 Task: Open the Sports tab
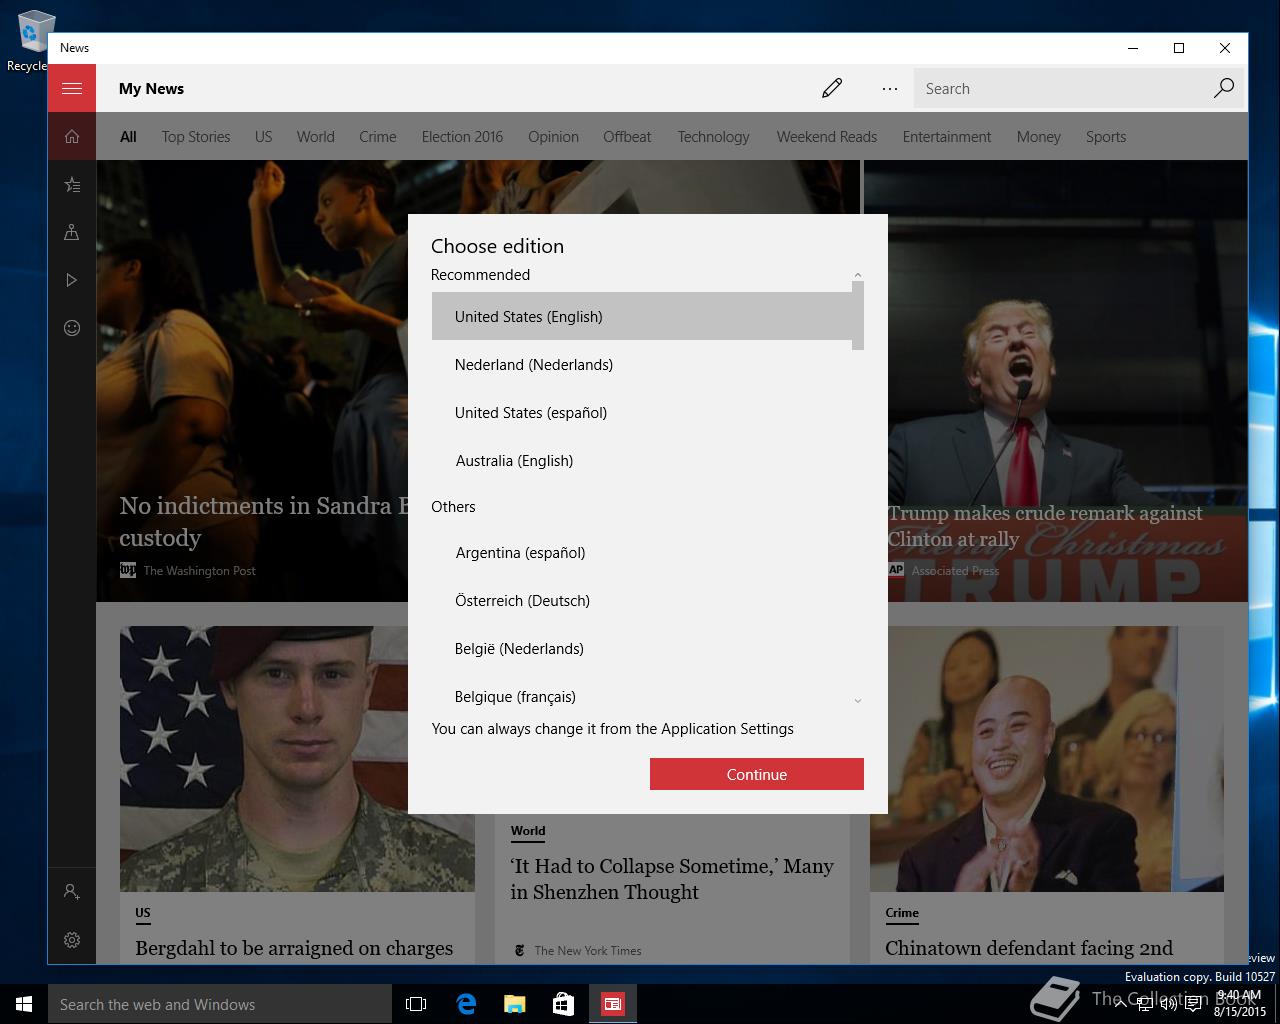click(1106, 136)
